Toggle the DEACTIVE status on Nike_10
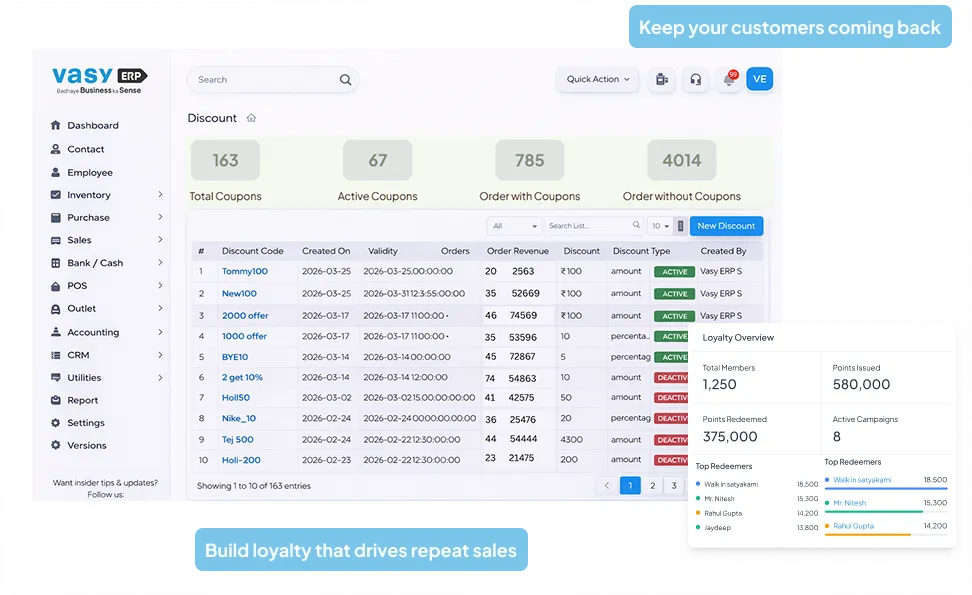This screenshot has width=972, height=595. pos(674,419)
